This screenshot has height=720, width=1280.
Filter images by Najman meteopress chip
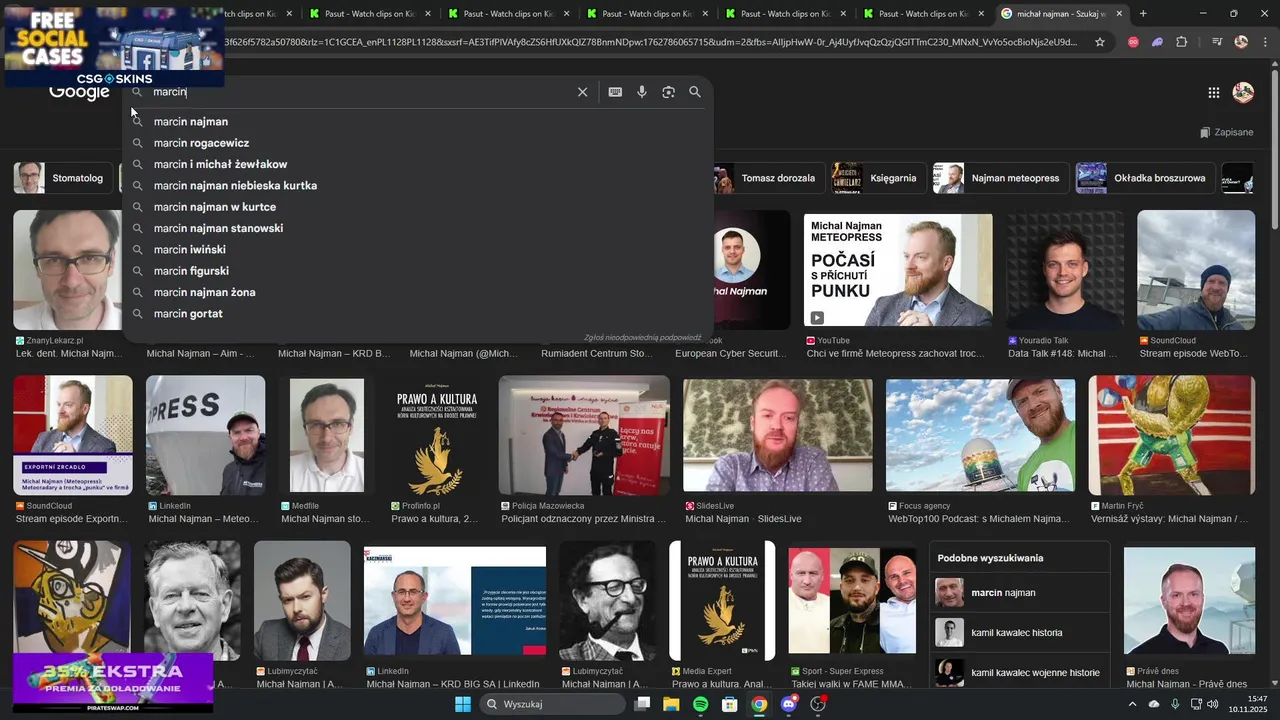(1000, 178)
